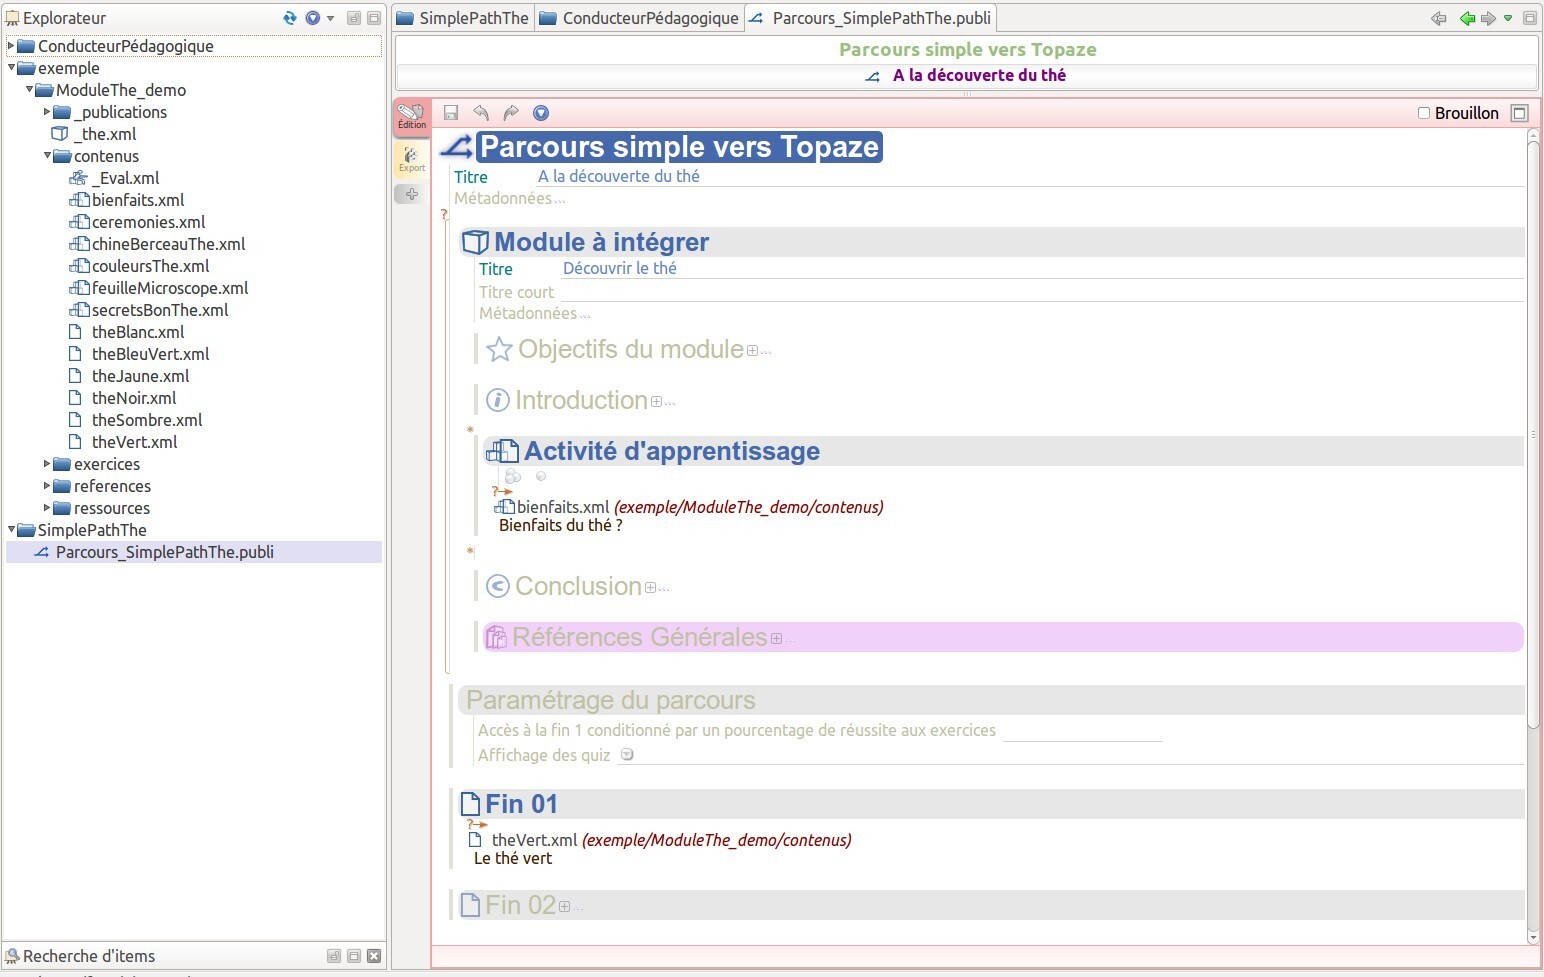Expand the _publications folder

[47, 112]
